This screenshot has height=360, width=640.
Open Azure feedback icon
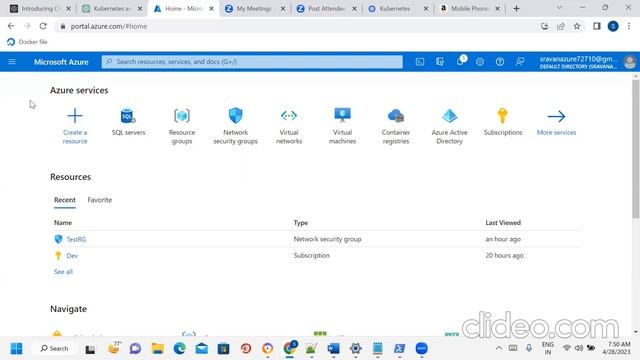point(520,62)
